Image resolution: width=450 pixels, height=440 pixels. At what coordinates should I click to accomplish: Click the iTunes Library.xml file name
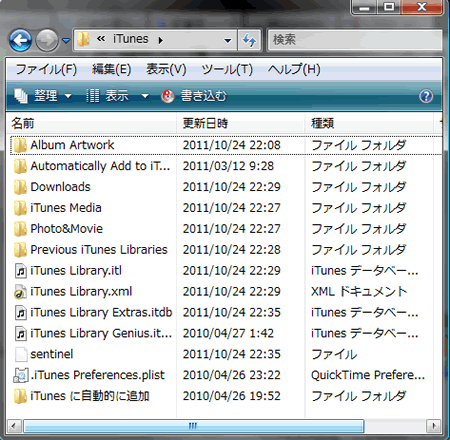[x=81, y=292]
